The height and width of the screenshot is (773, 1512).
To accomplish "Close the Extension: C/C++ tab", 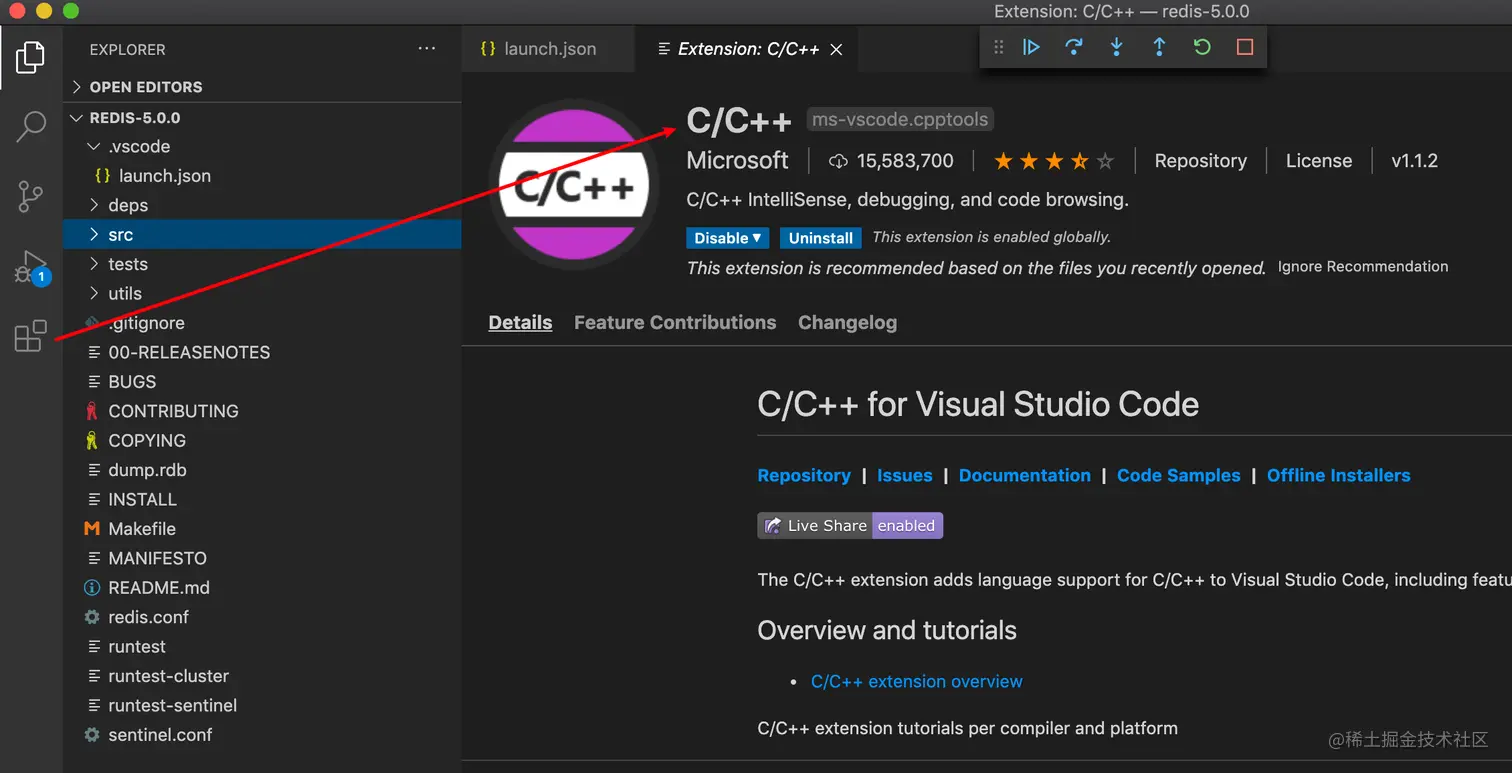I will tap(837, 49).
